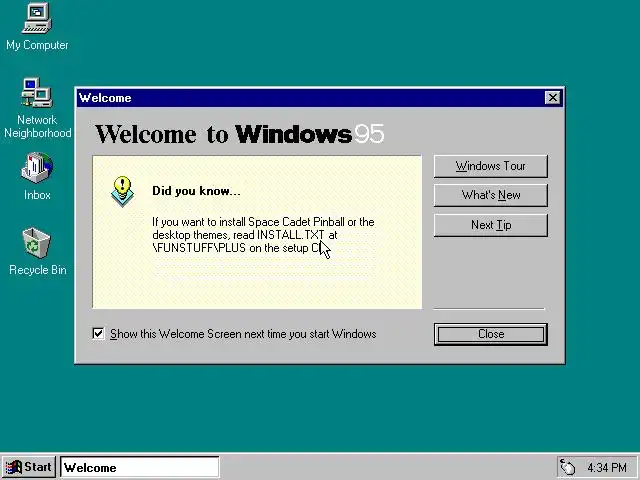This screenshot has width=640, height=480.
Task: Uncheck Show this Welcome Screen checkbox
Action: click(98, 333)
